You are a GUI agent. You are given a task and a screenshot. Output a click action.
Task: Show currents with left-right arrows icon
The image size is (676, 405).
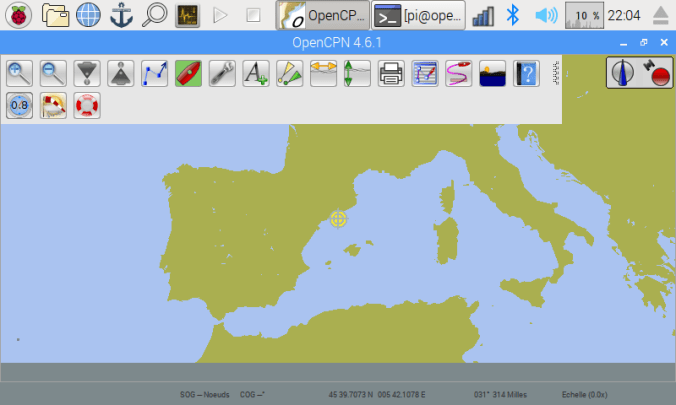point(323,73)
